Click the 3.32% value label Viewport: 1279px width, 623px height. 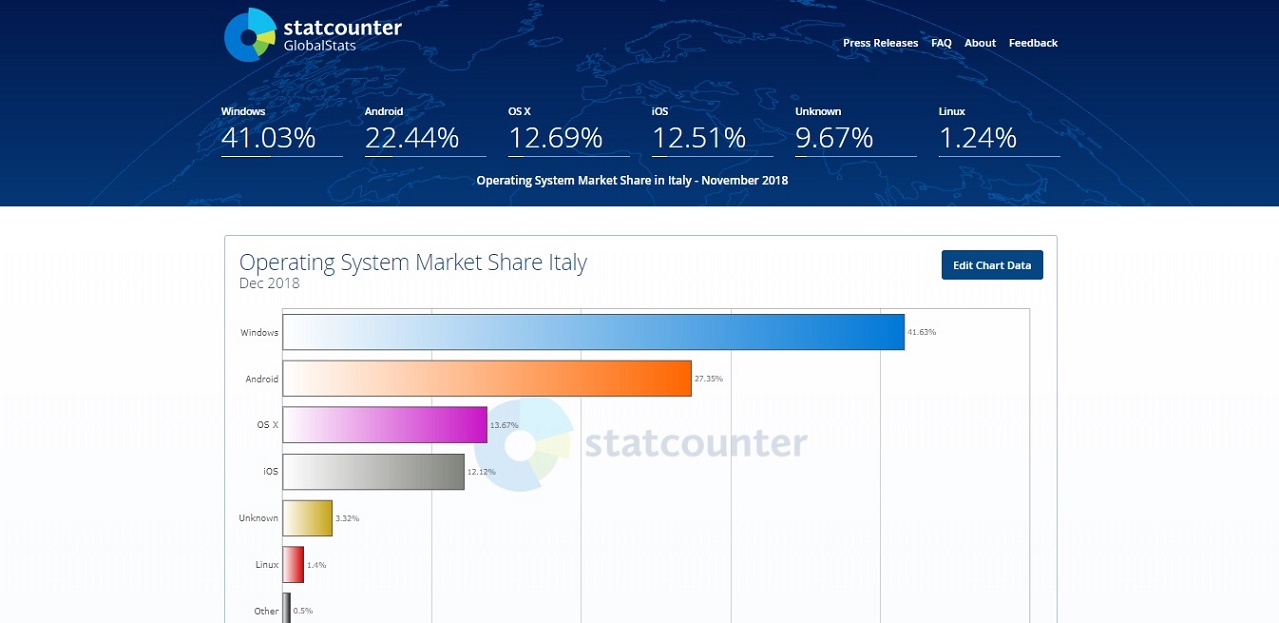coord(347,518)
